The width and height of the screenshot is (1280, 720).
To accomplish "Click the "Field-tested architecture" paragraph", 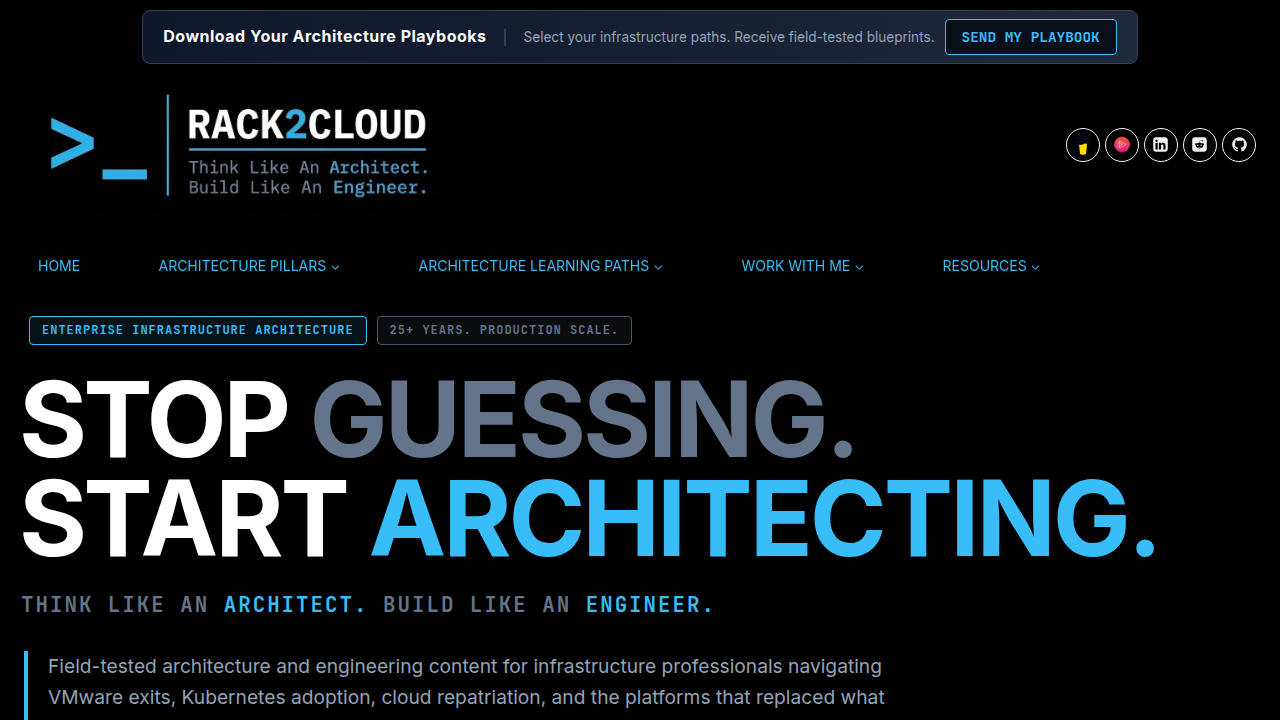I will (466, 682).
